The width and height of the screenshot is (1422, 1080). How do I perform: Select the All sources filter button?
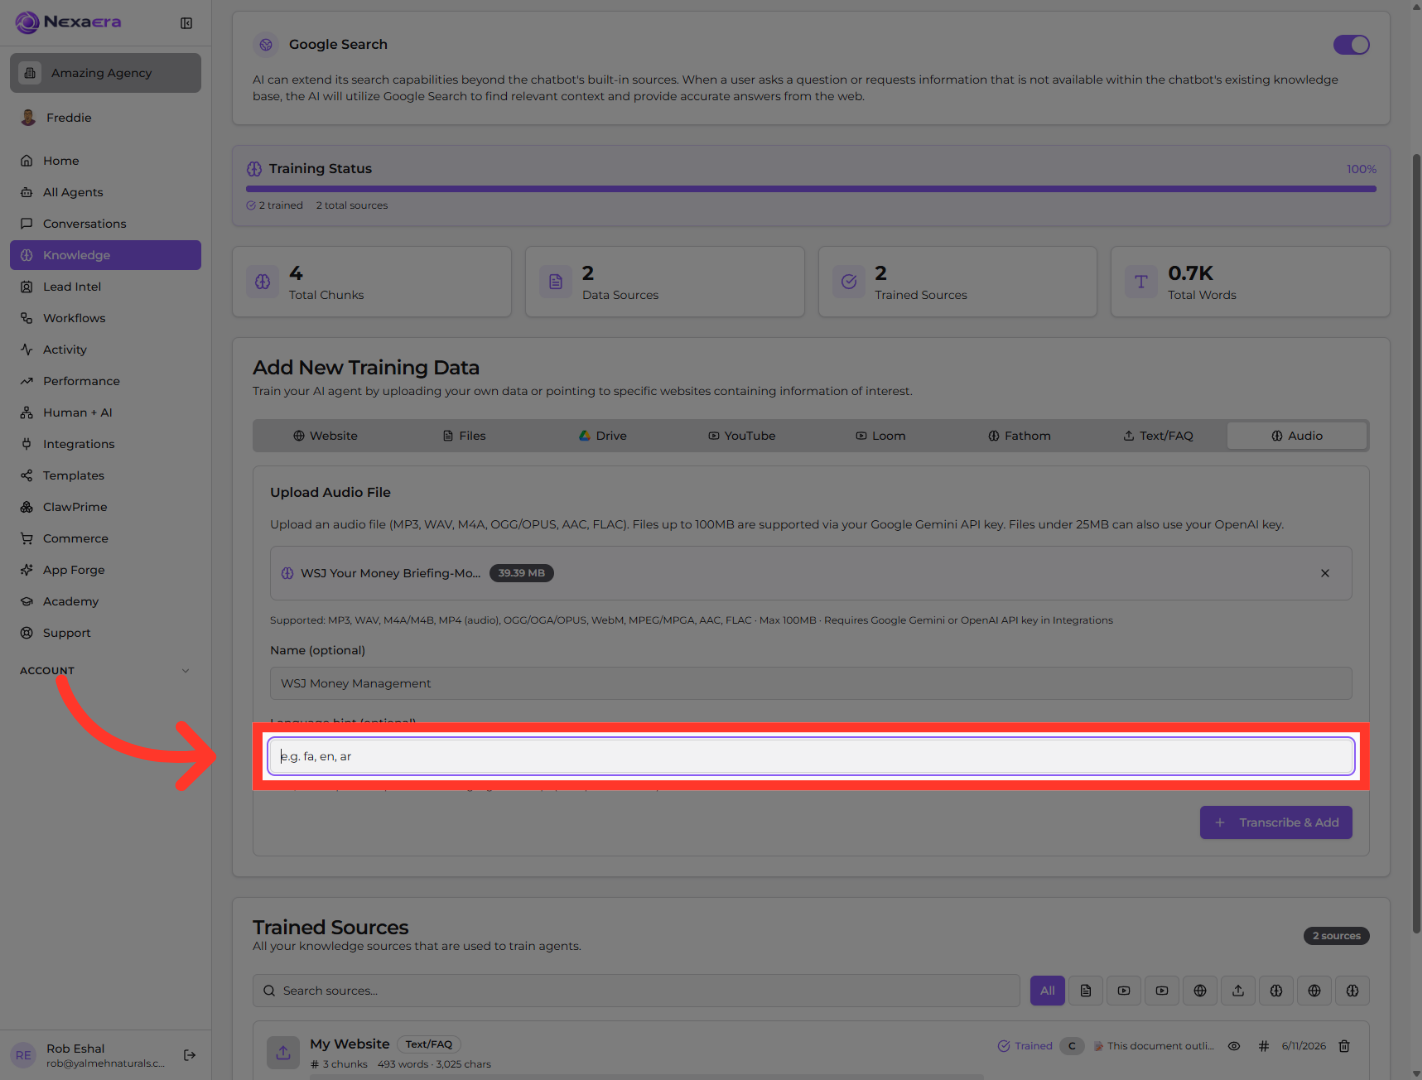[x=1047, y=991]
